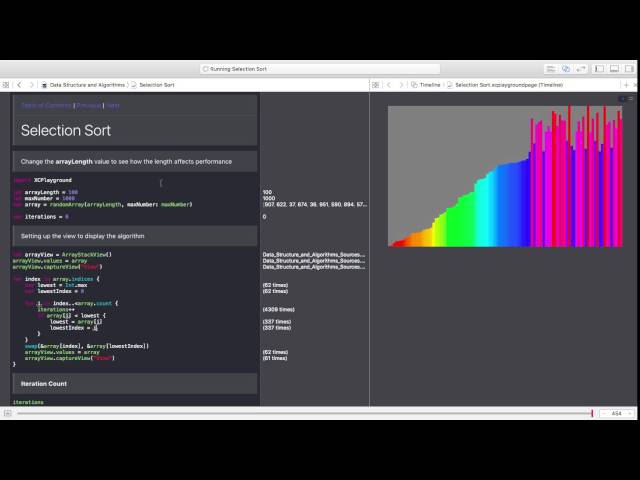This screenshot has height=480, width=640.
Task: Go forward in left editor history
Action: tap(32, 85)
